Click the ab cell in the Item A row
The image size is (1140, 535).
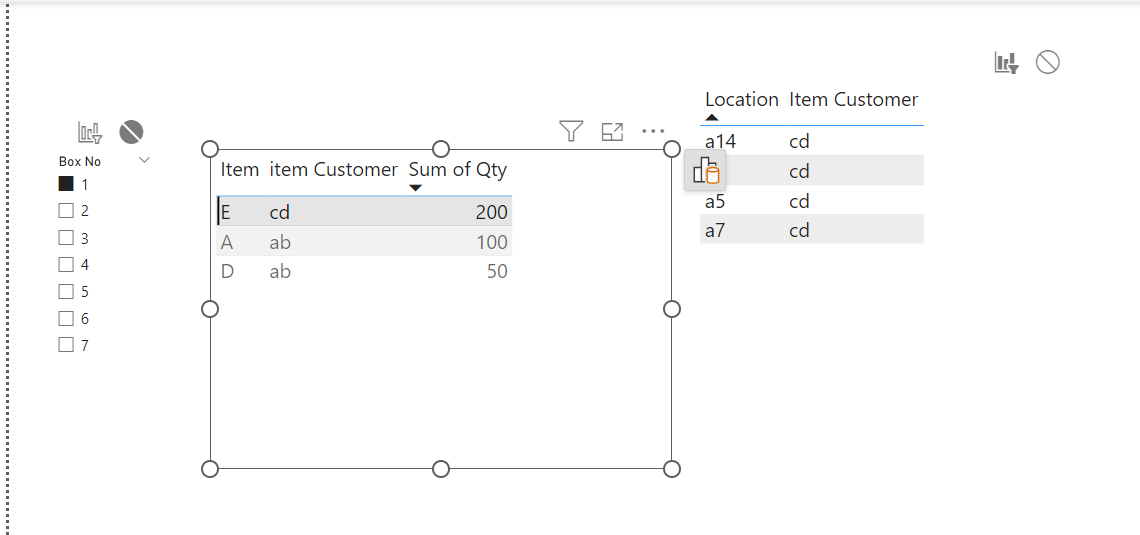coord(280,242)
